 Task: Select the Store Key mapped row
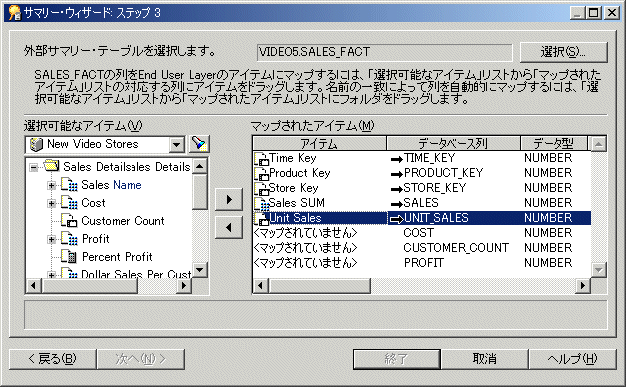pyautogui.click(x=422, y=188)
